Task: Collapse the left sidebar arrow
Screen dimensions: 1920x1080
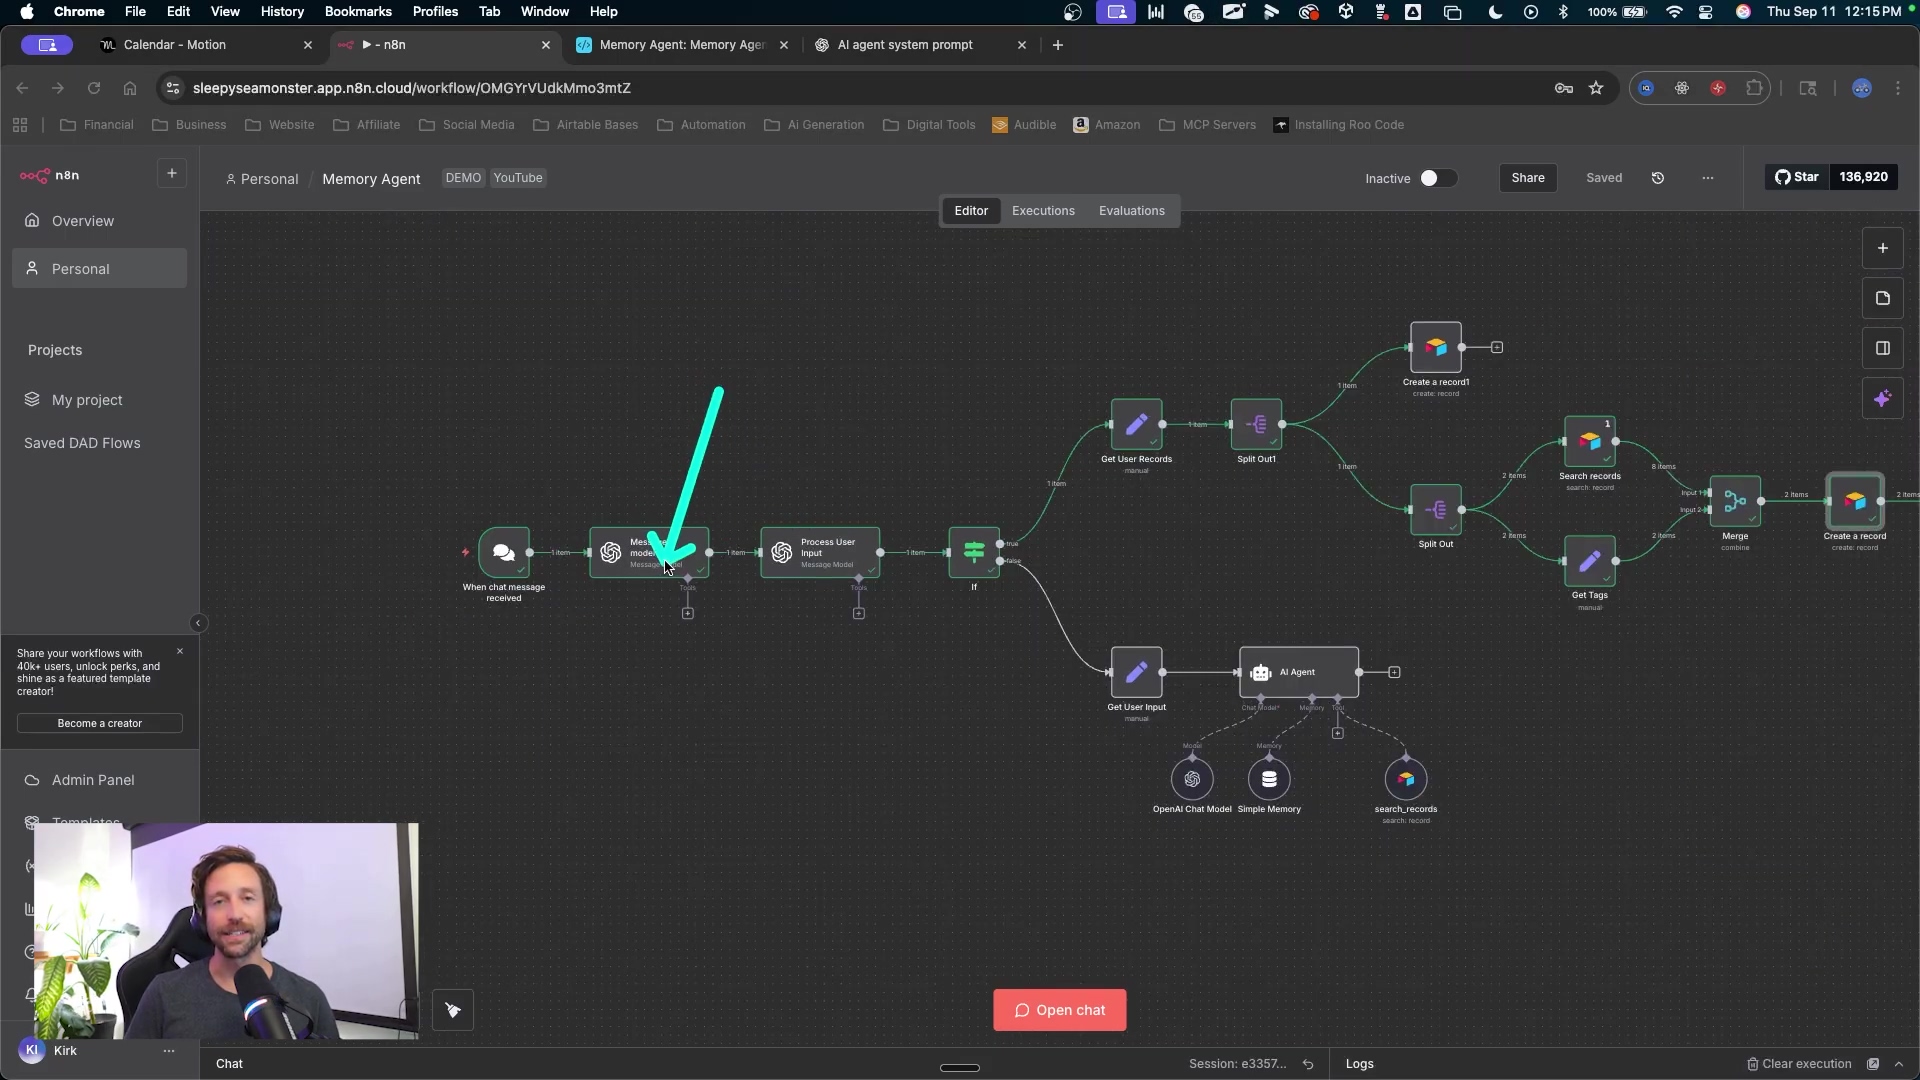Action: (x=198, y=623)
